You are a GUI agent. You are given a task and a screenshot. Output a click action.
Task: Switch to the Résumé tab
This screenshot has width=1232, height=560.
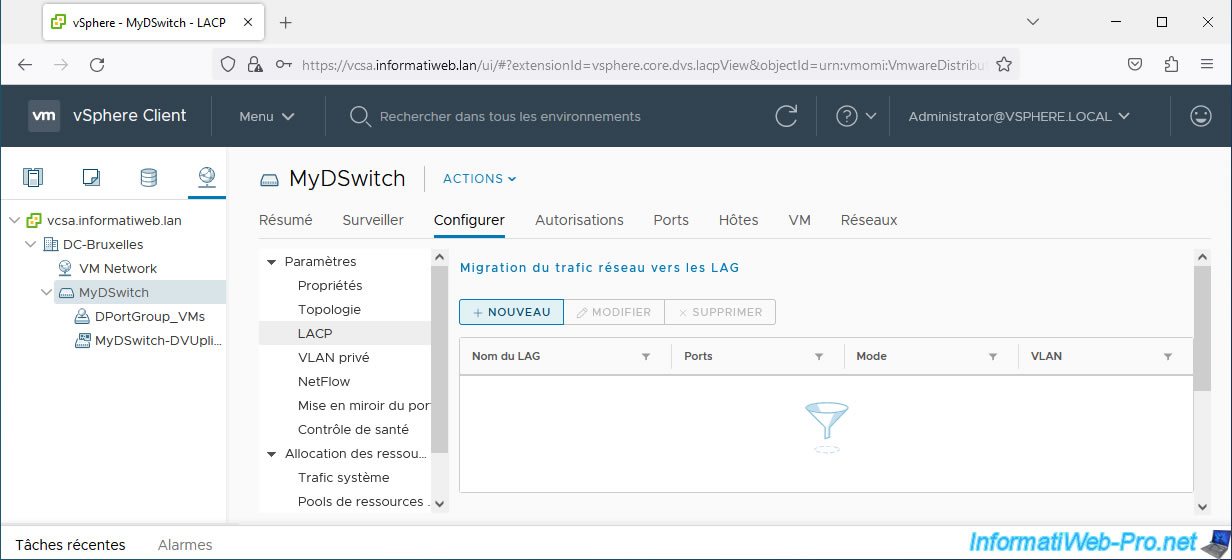(286, 220)
